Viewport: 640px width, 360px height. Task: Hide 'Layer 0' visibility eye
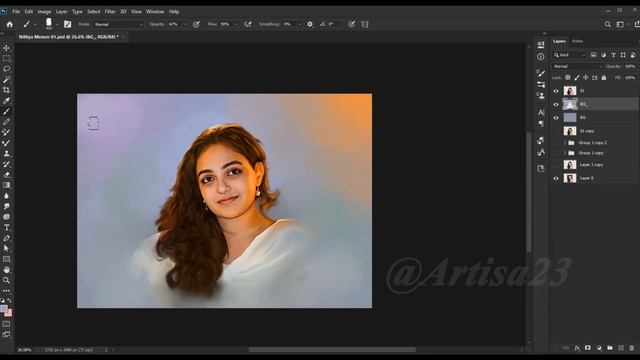556,178
